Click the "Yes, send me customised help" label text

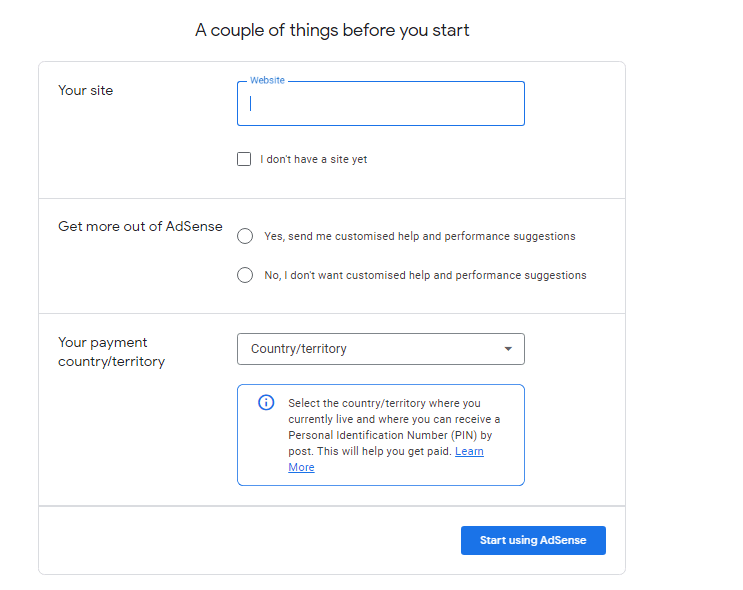pos(420,236)
